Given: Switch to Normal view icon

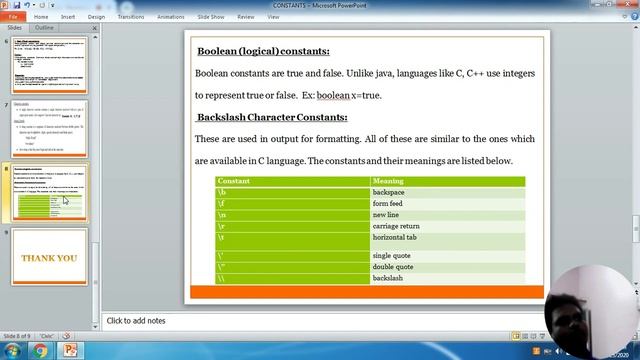Looking at the screenshot, I should [x=516, y=336].
